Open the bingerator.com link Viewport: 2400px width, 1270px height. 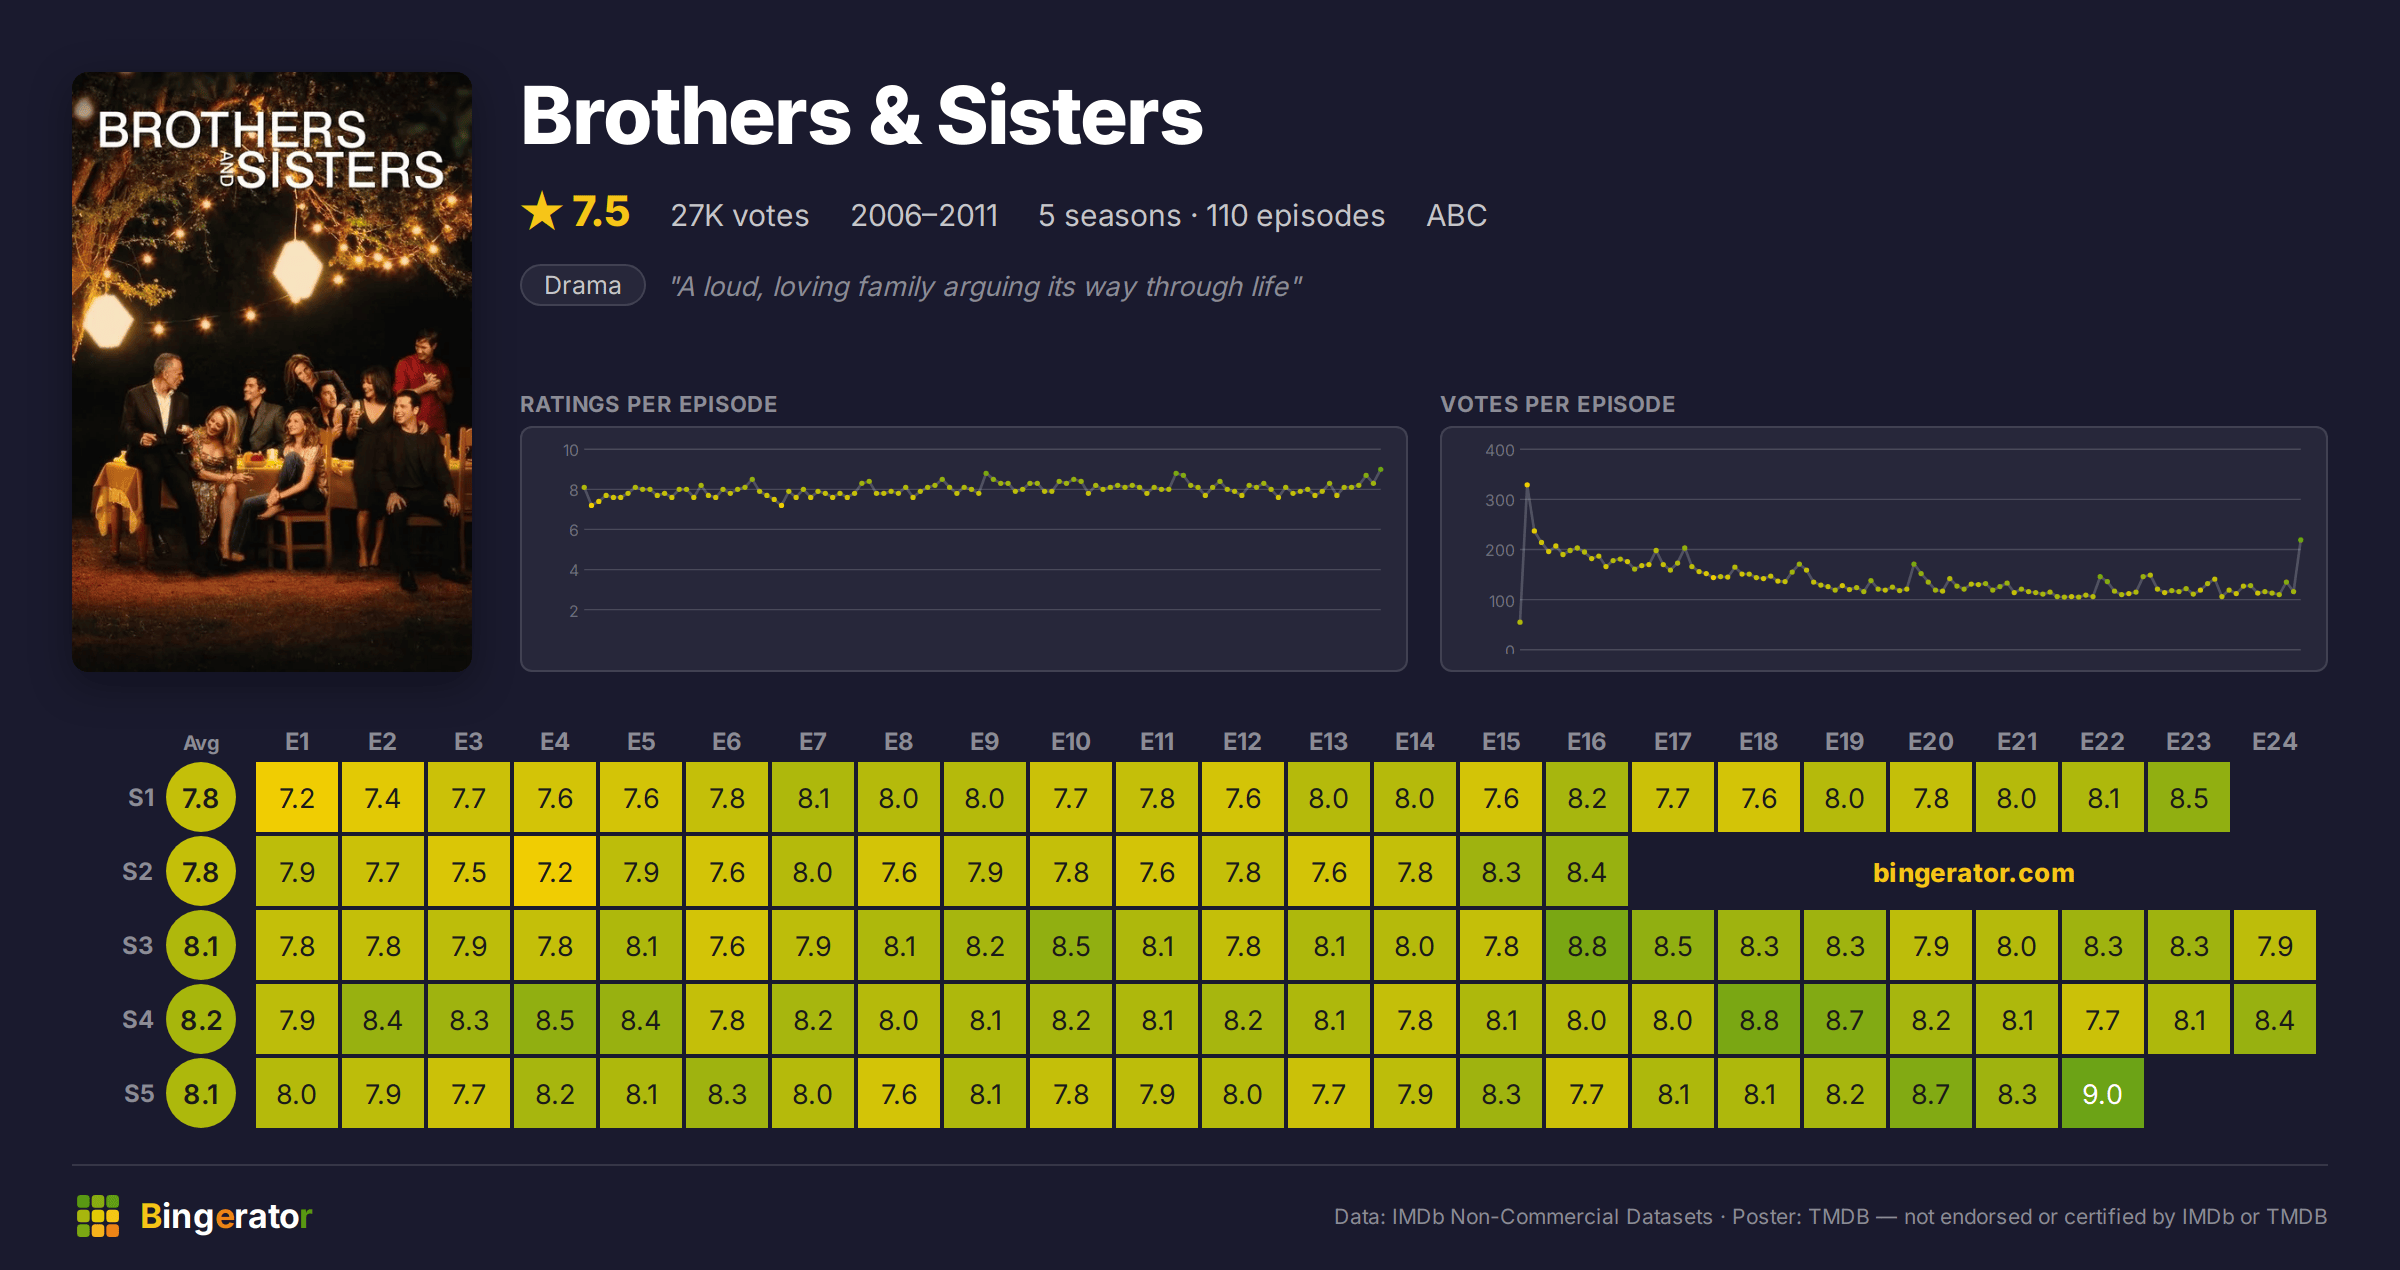click(x=1973, y=872)
